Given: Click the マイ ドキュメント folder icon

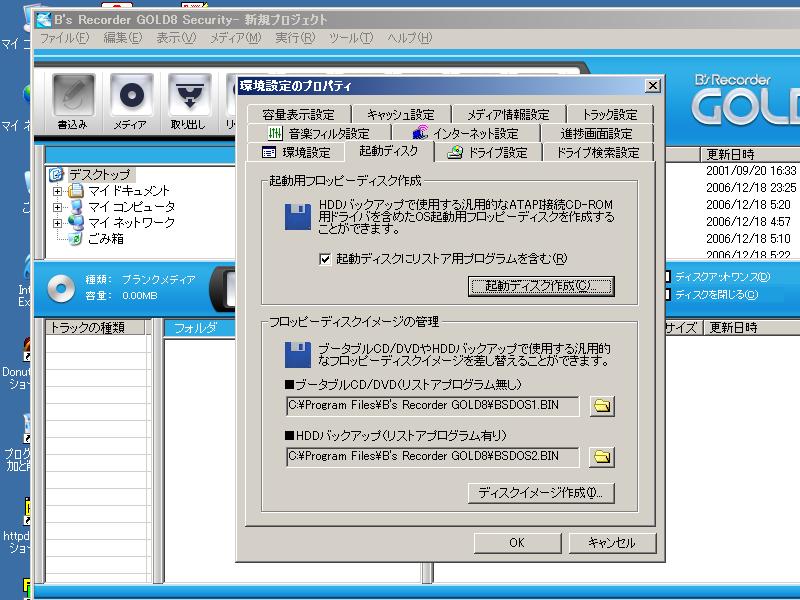Looking at the screenshot, I should pos(76,191).
